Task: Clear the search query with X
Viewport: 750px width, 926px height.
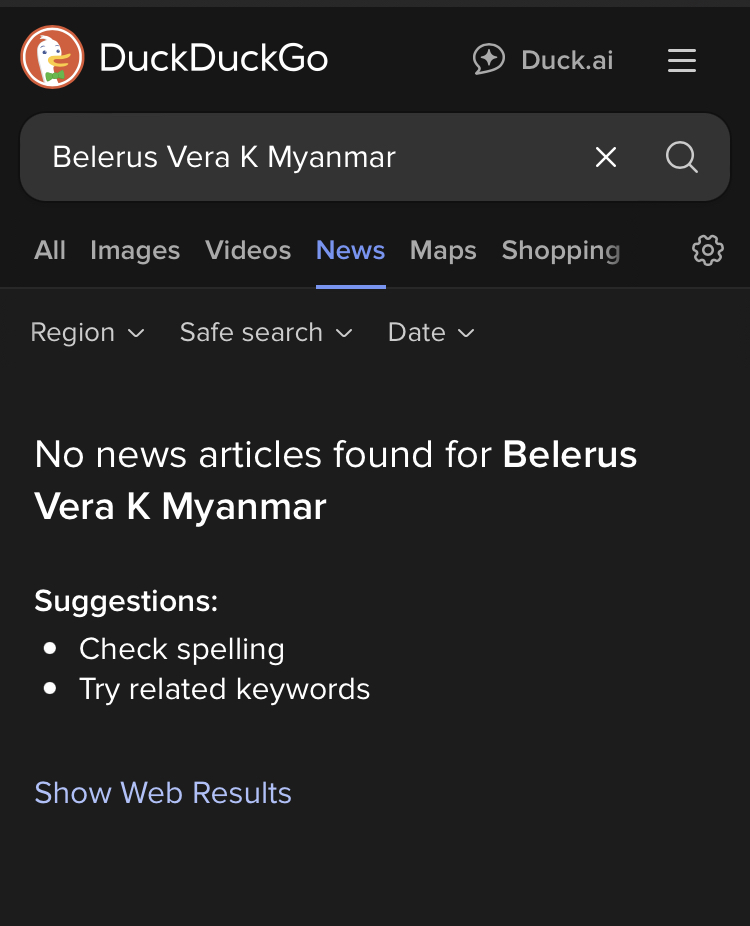Action: tap(606, 157)
